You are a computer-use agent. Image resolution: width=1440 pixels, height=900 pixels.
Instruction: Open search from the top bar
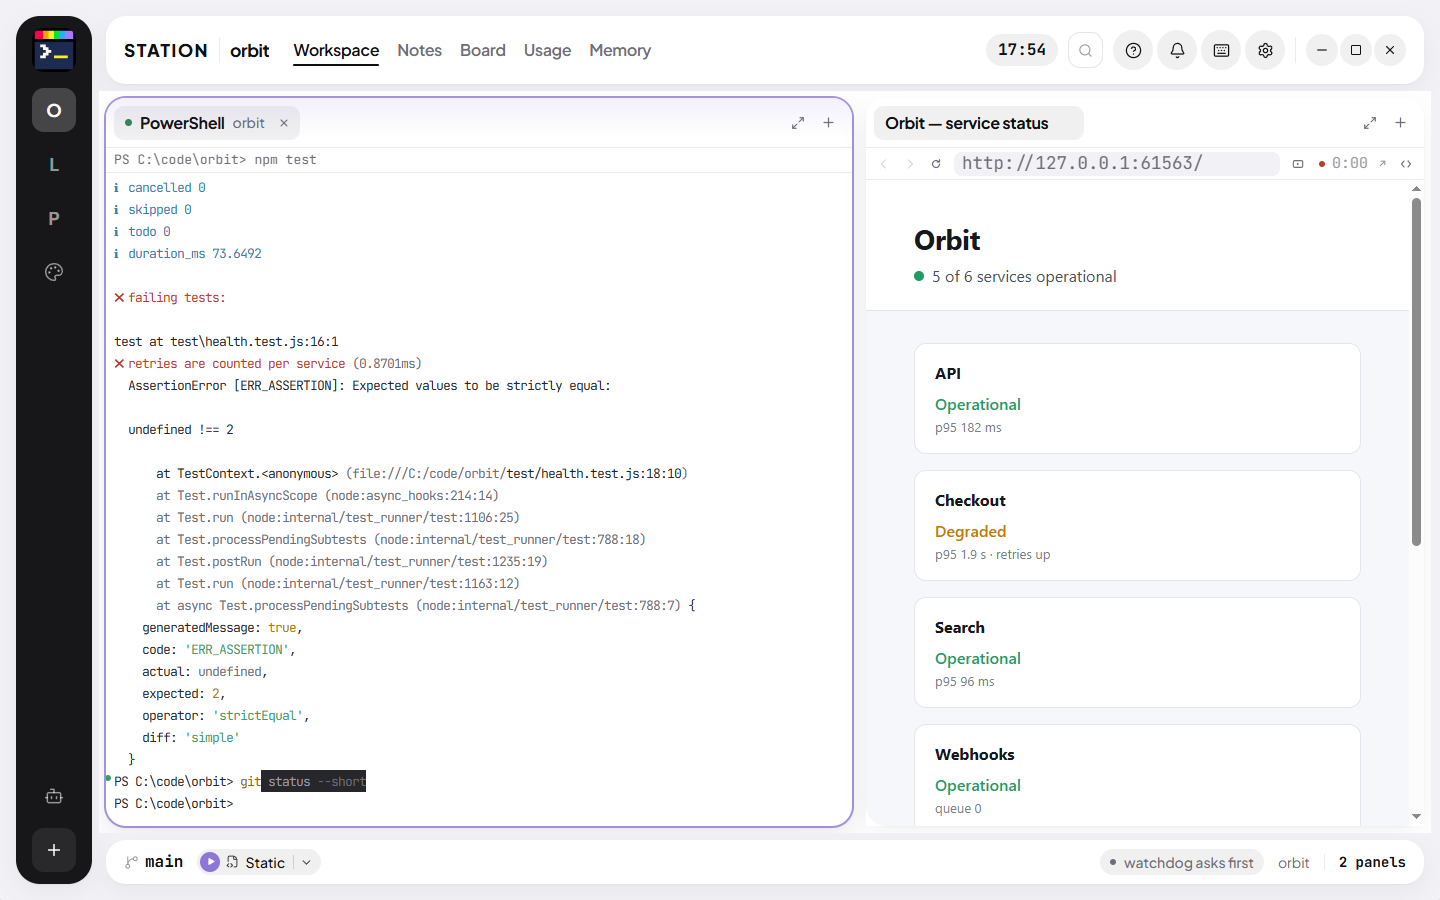click(1085, 50)
